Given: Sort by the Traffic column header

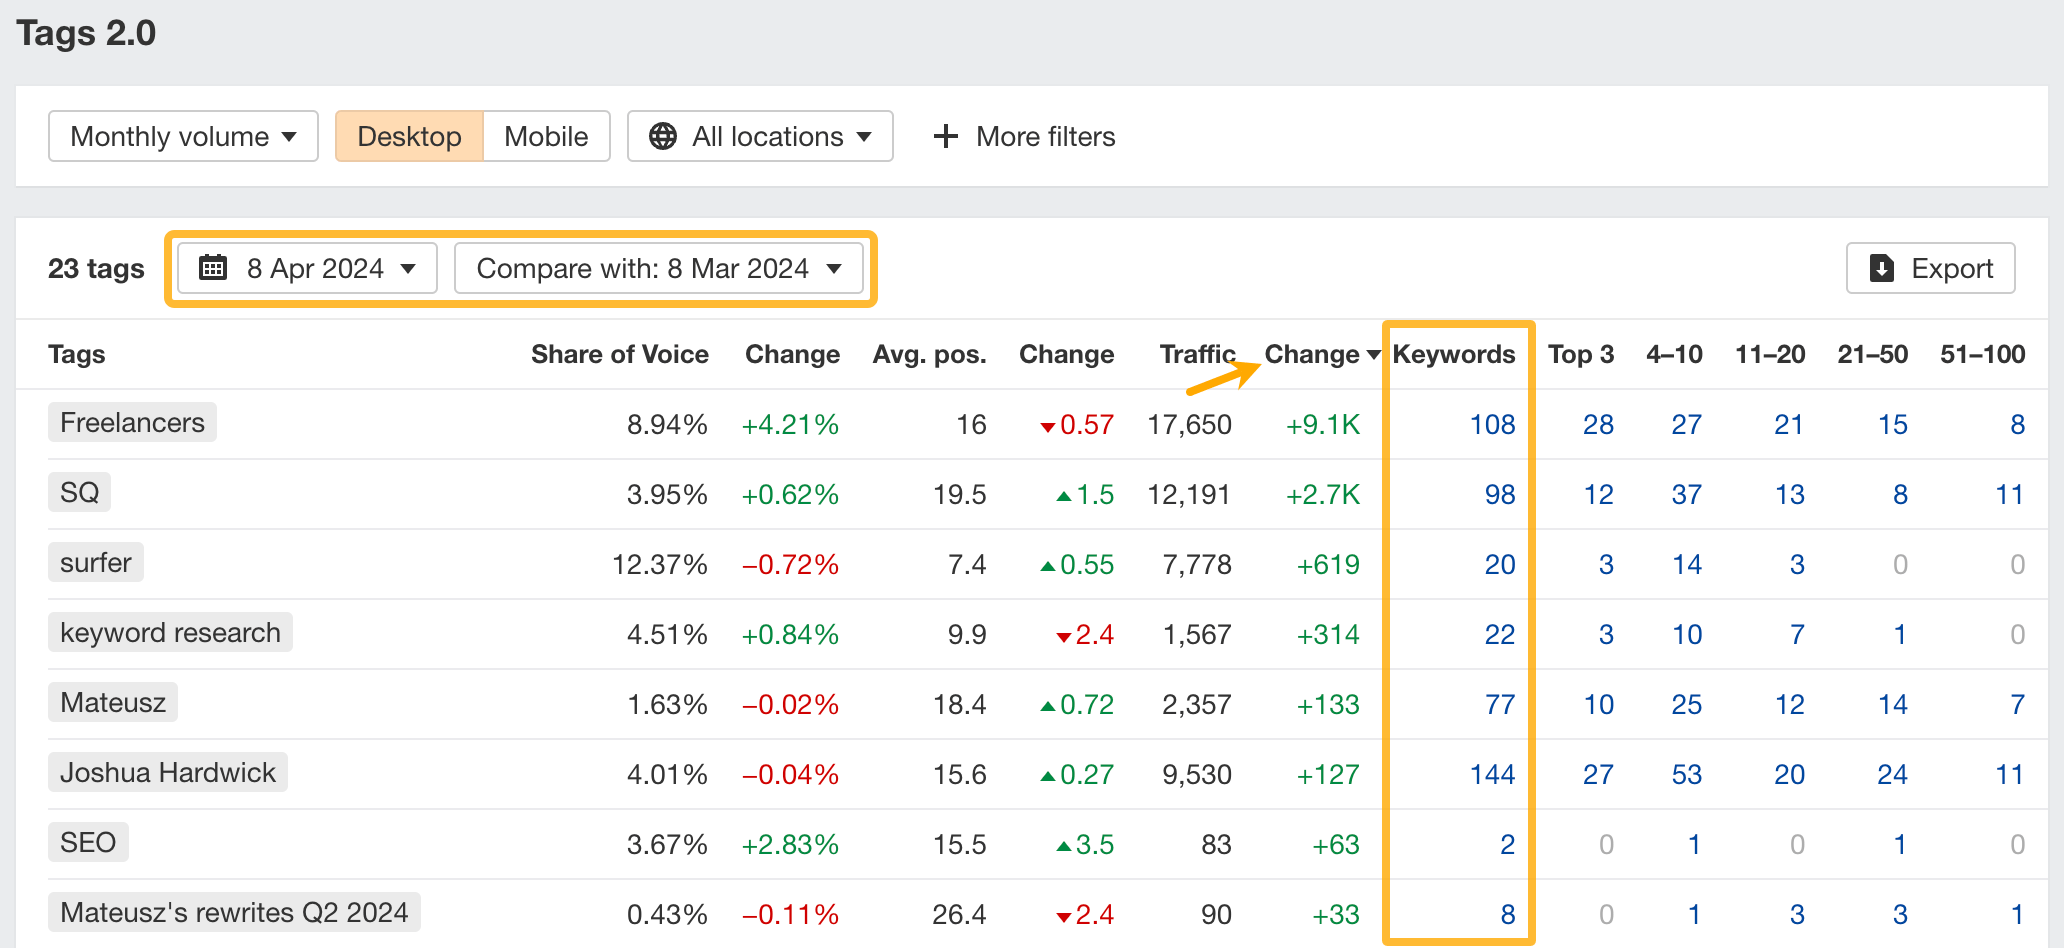Looking at the screenshot, I should (1197, 354).
